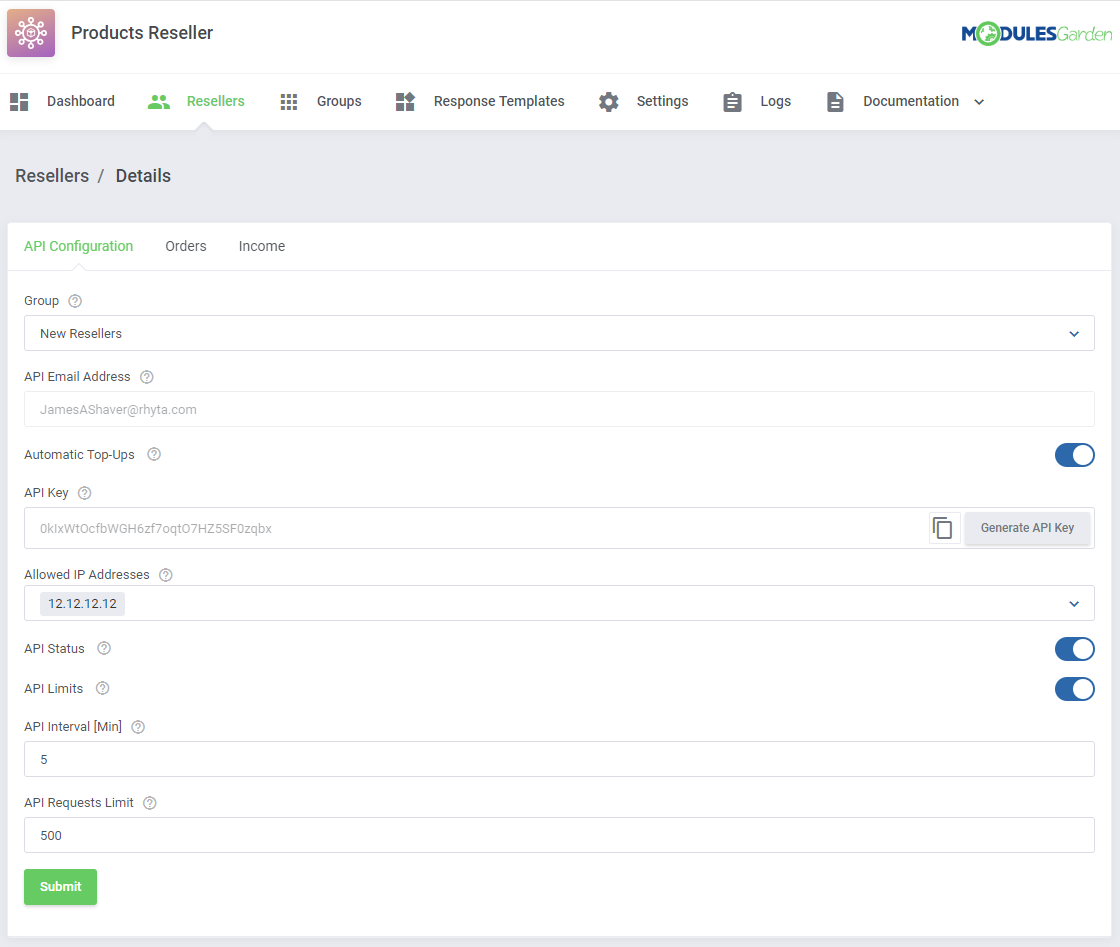Copy the API key with the clipboard icon
Viewport: 1120px width, 947px height.
coord(944,528)
